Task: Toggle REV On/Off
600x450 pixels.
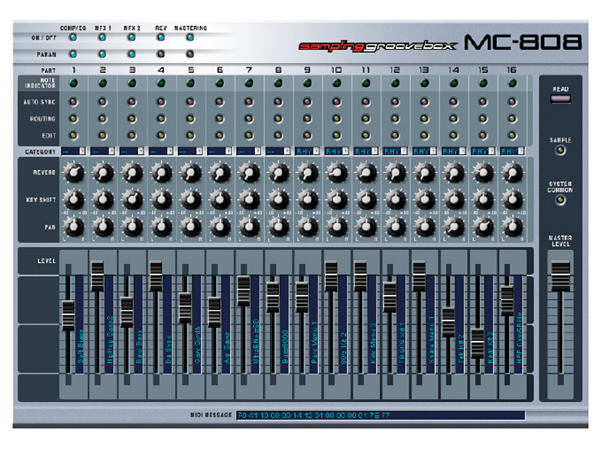Action: point(161,38)
